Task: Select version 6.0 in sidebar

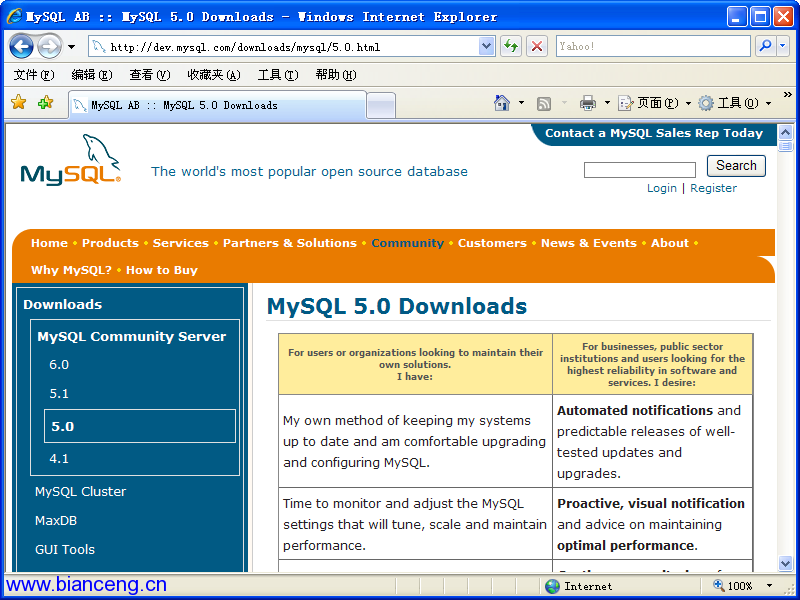Action: (59, 365)
